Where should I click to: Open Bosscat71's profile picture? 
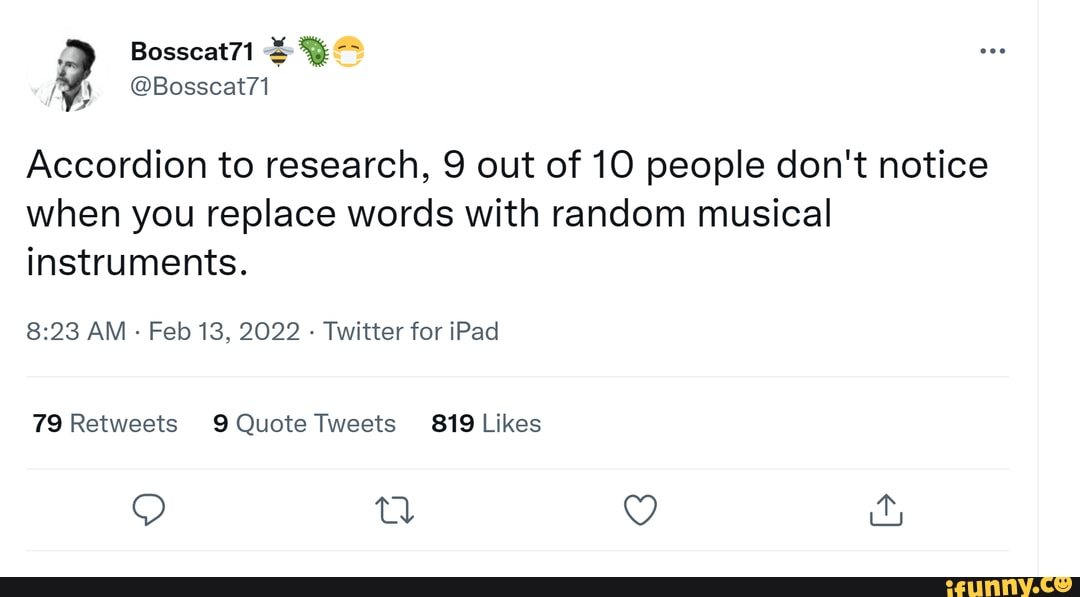coord(65,73)
